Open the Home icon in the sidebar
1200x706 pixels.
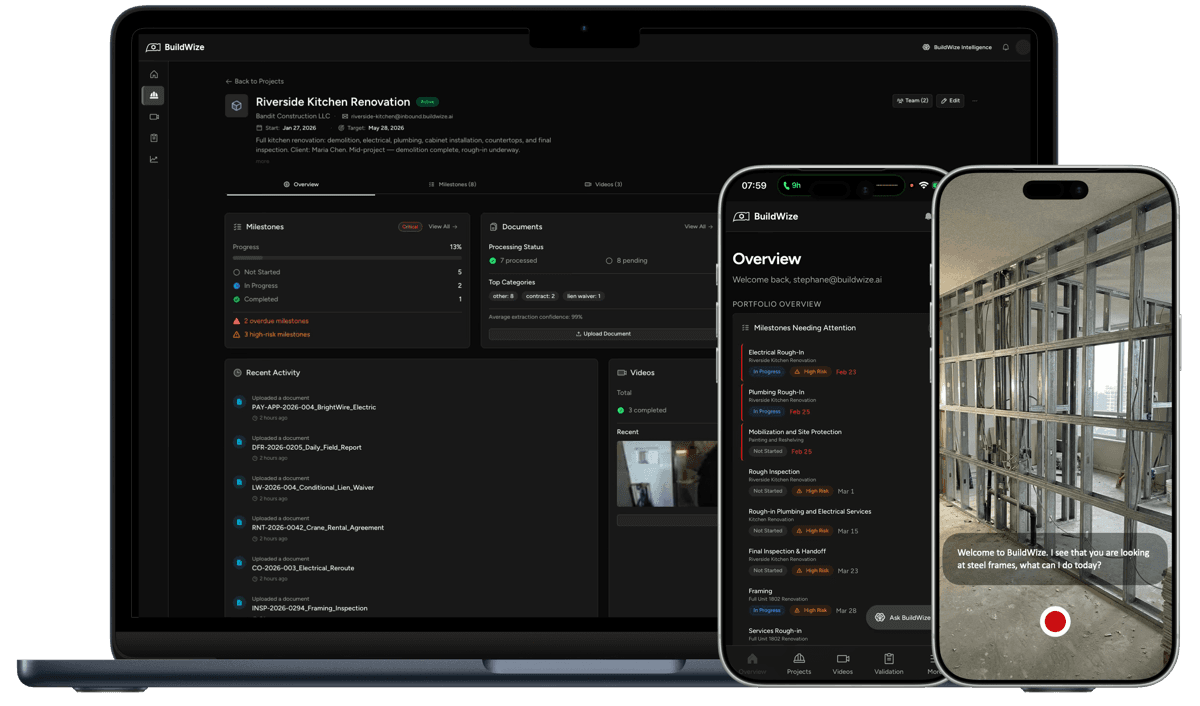[153, 74]
